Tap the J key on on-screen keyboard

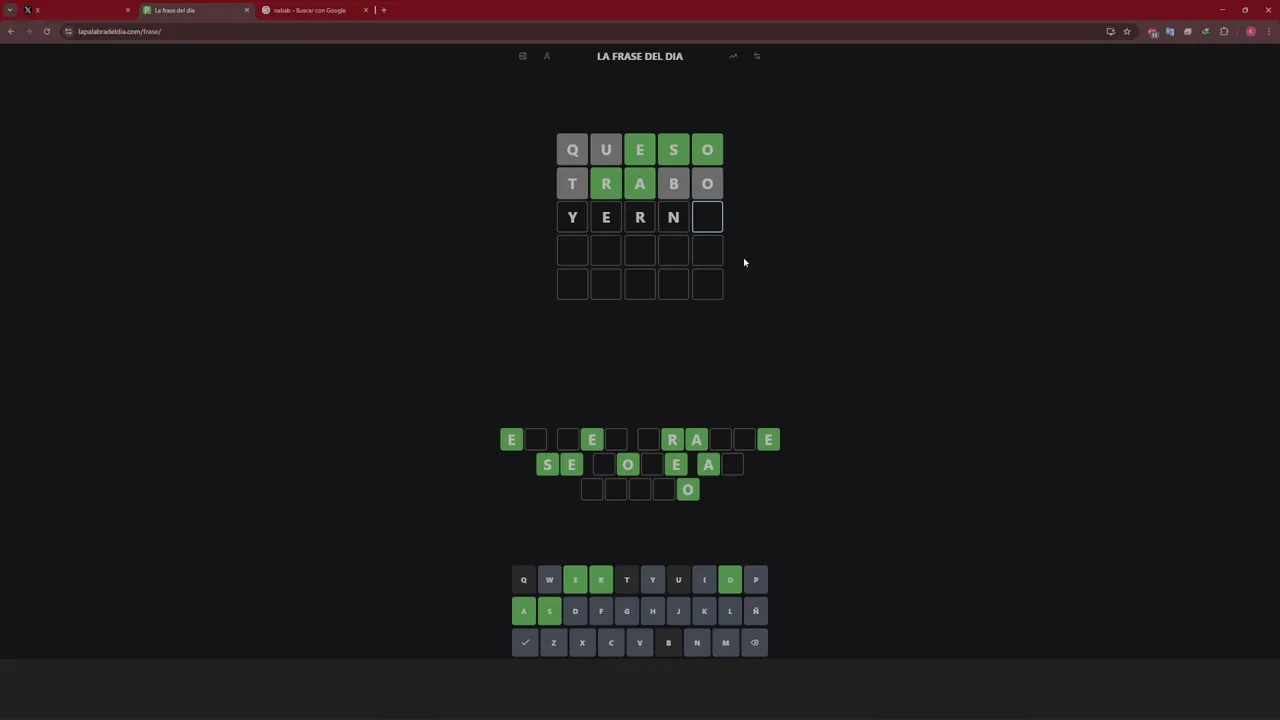point(678,611)
